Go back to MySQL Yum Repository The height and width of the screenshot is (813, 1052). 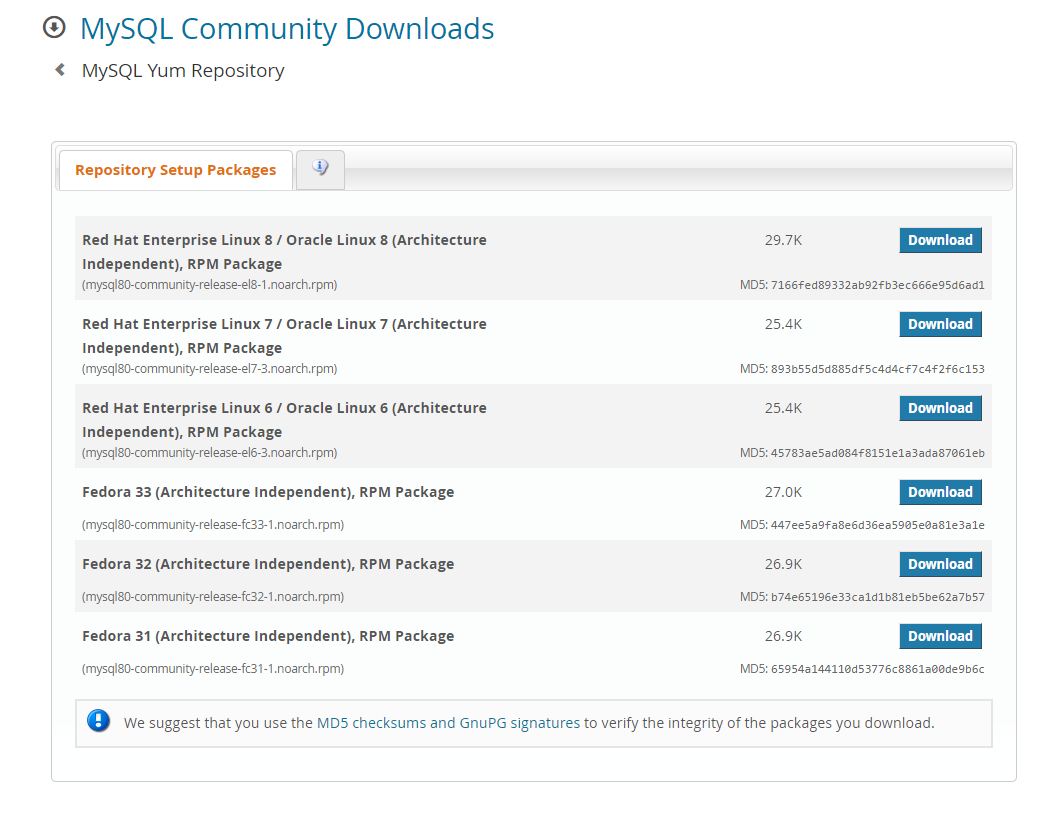pyautogui.click(x=183, y=71)
